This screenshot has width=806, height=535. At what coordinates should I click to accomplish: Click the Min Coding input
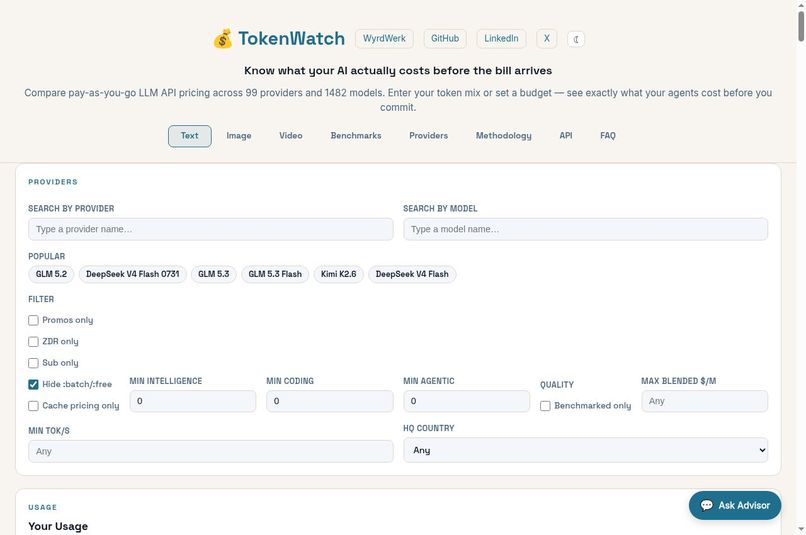329,401
